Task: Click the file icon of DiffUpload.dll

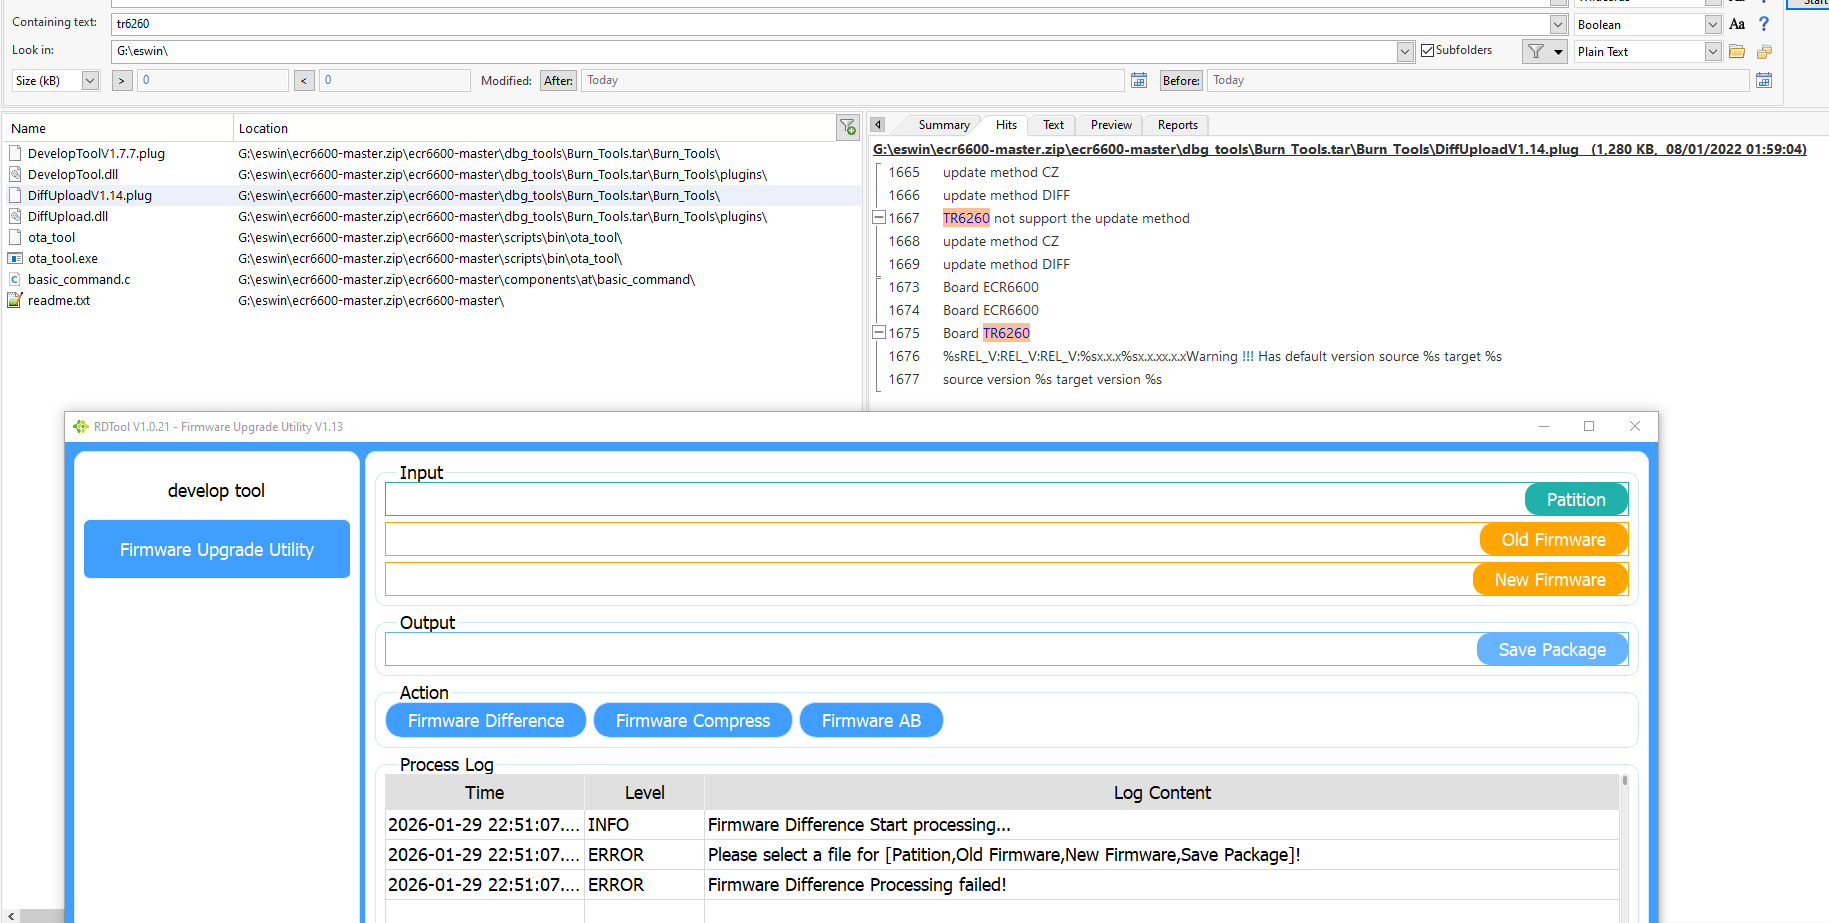Action: (x=15, y=216)
